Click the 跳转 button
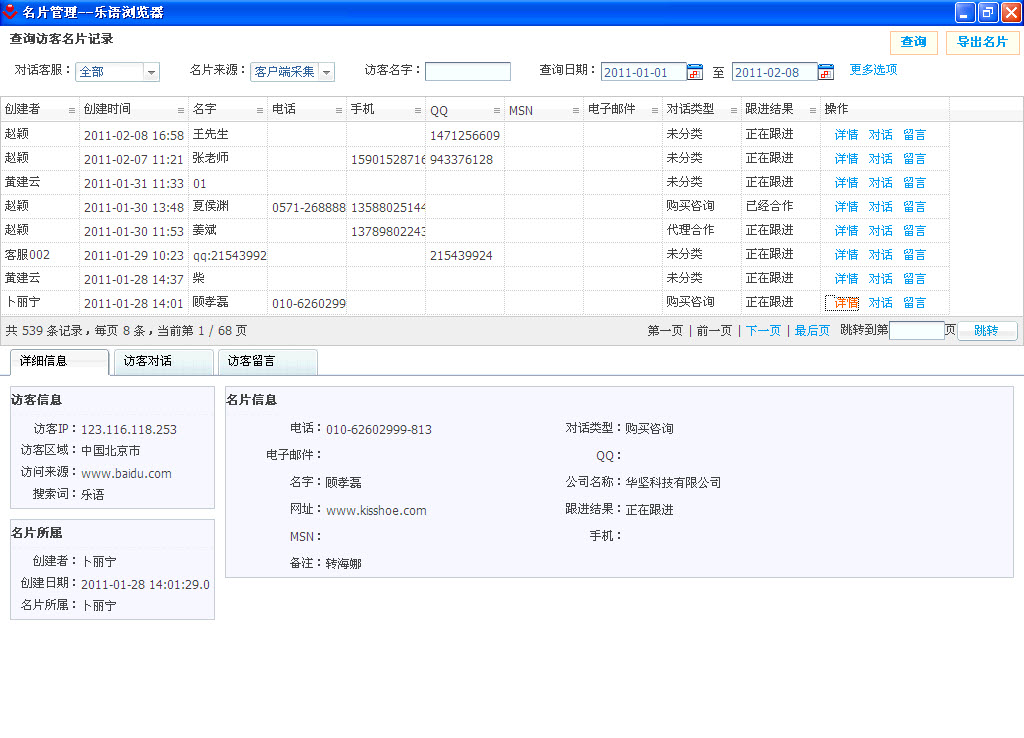The height and width of the screenshot is (738, 1024). point(986,330)
